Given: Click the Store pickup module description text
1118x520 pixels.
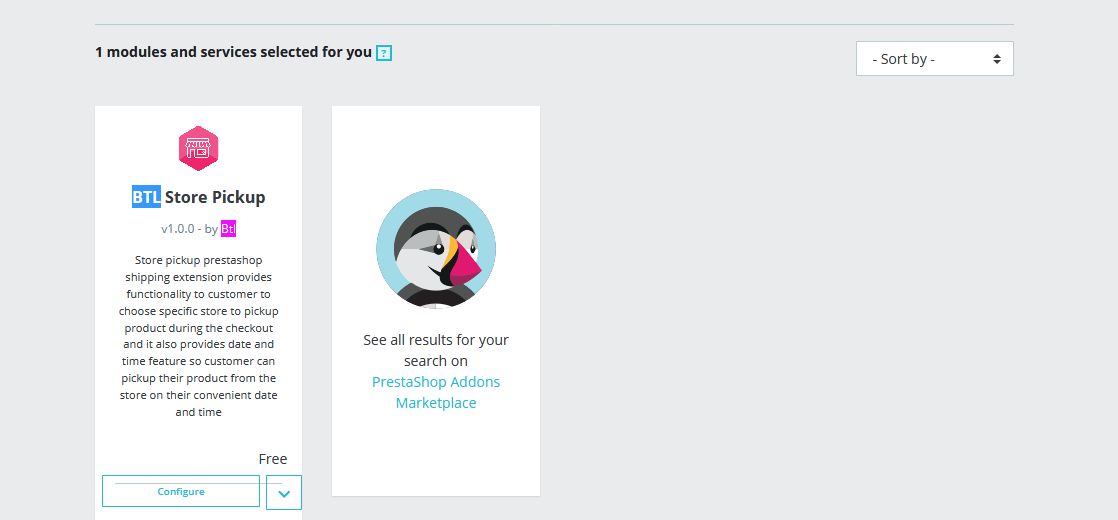Looking at the screenshot, I should coord(198,335).
